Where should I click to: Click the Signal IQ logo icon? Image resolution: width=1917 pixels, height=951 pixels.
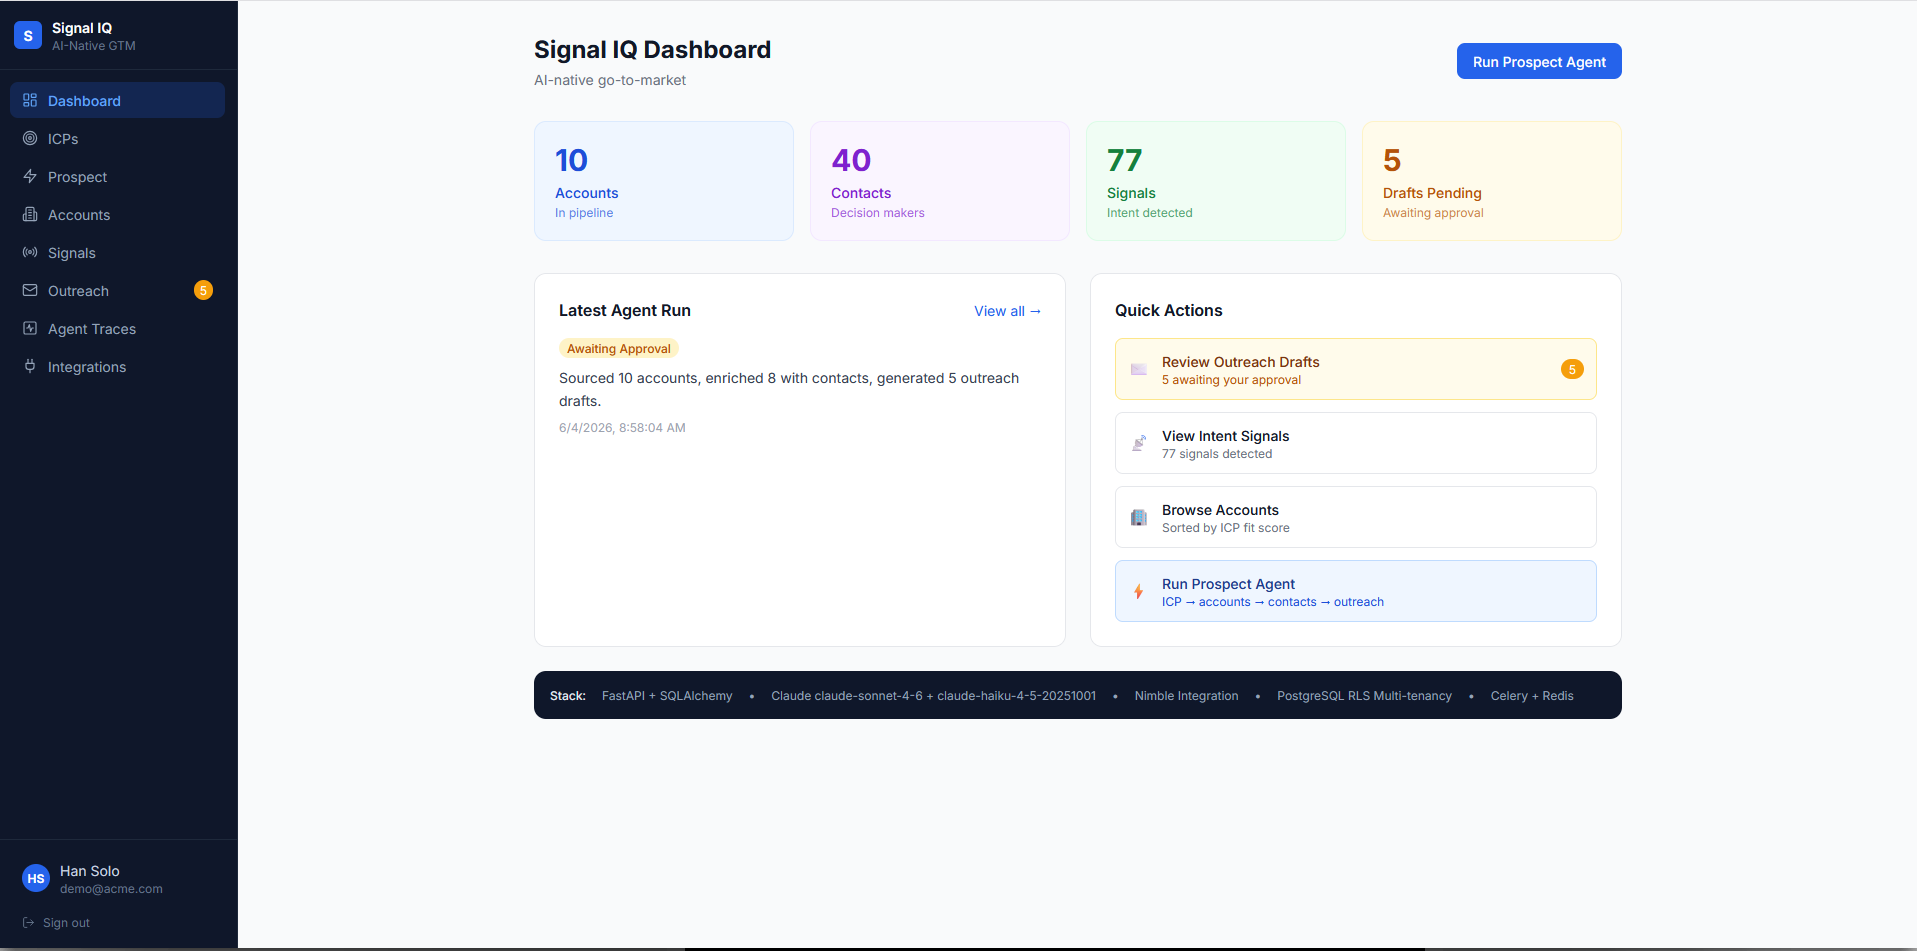(28, 35)
